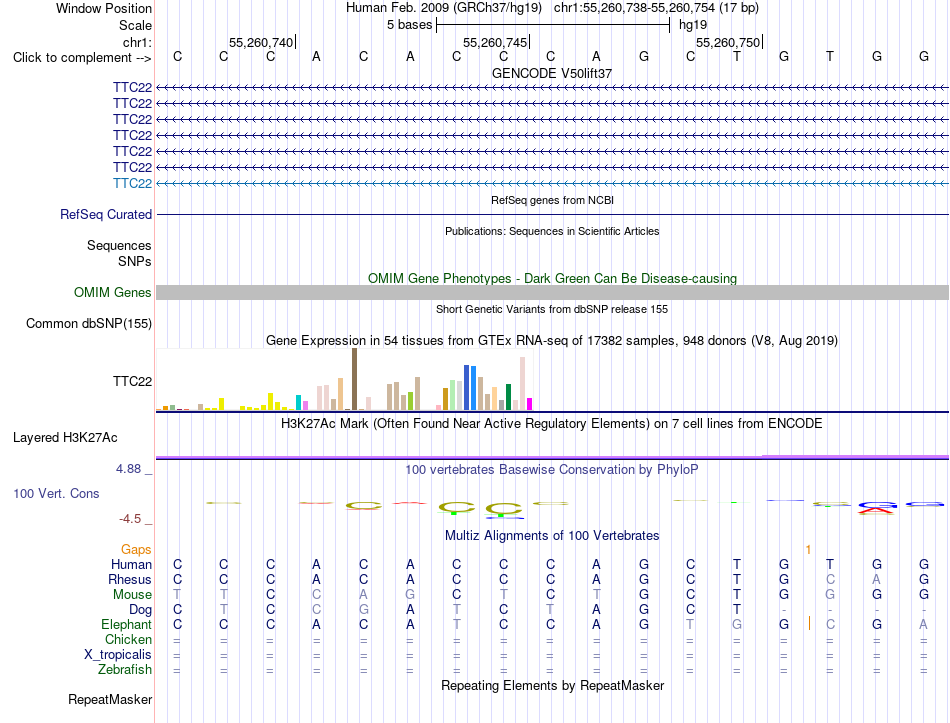Click the Scale label
Image resolution: width=950 pixels, height=723 pixels.
tap(135, 25)
